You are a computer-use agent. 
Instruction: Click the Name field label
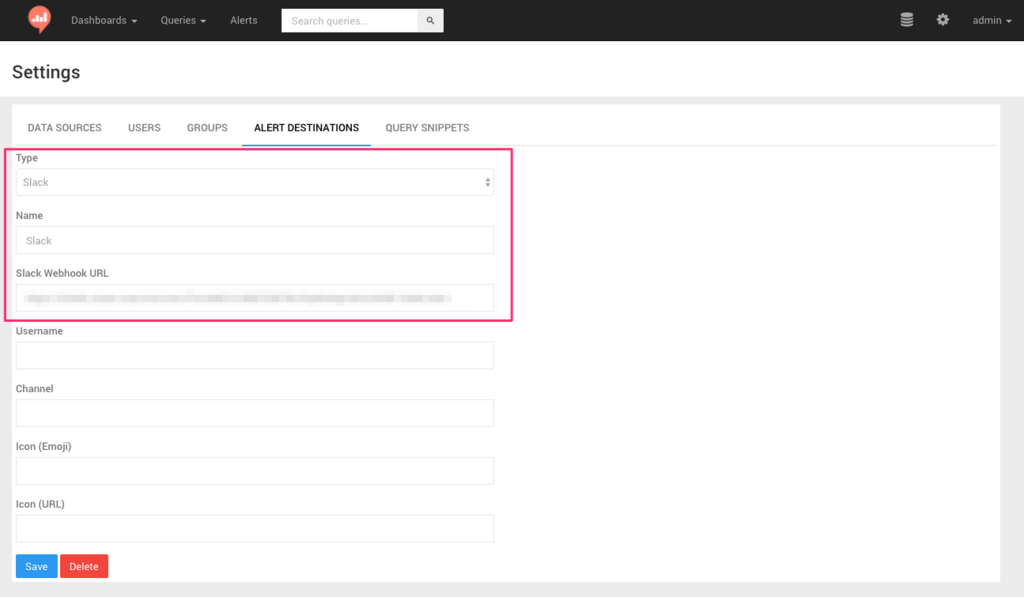[x=29, y=216]
